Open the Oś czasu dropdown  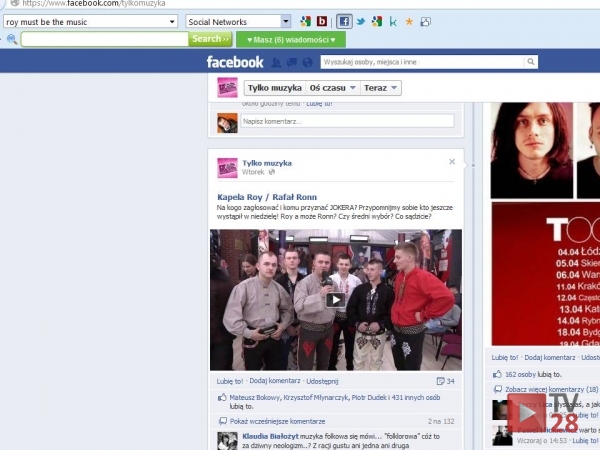(x=332, y=88)
